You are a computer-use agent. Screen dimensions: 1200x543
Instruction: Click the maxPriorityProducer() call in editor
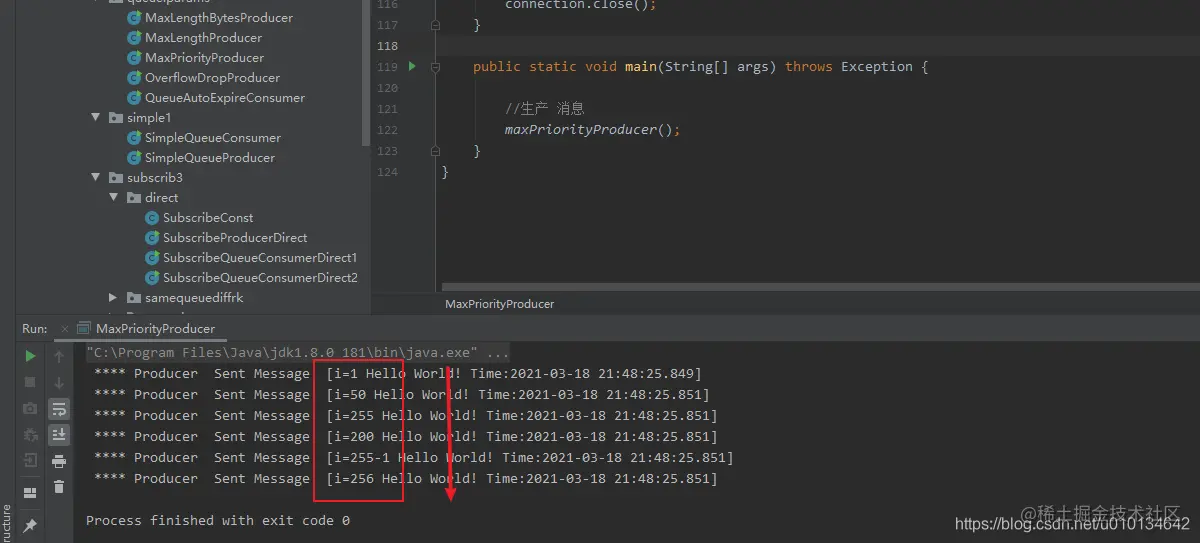click(592, 130)
